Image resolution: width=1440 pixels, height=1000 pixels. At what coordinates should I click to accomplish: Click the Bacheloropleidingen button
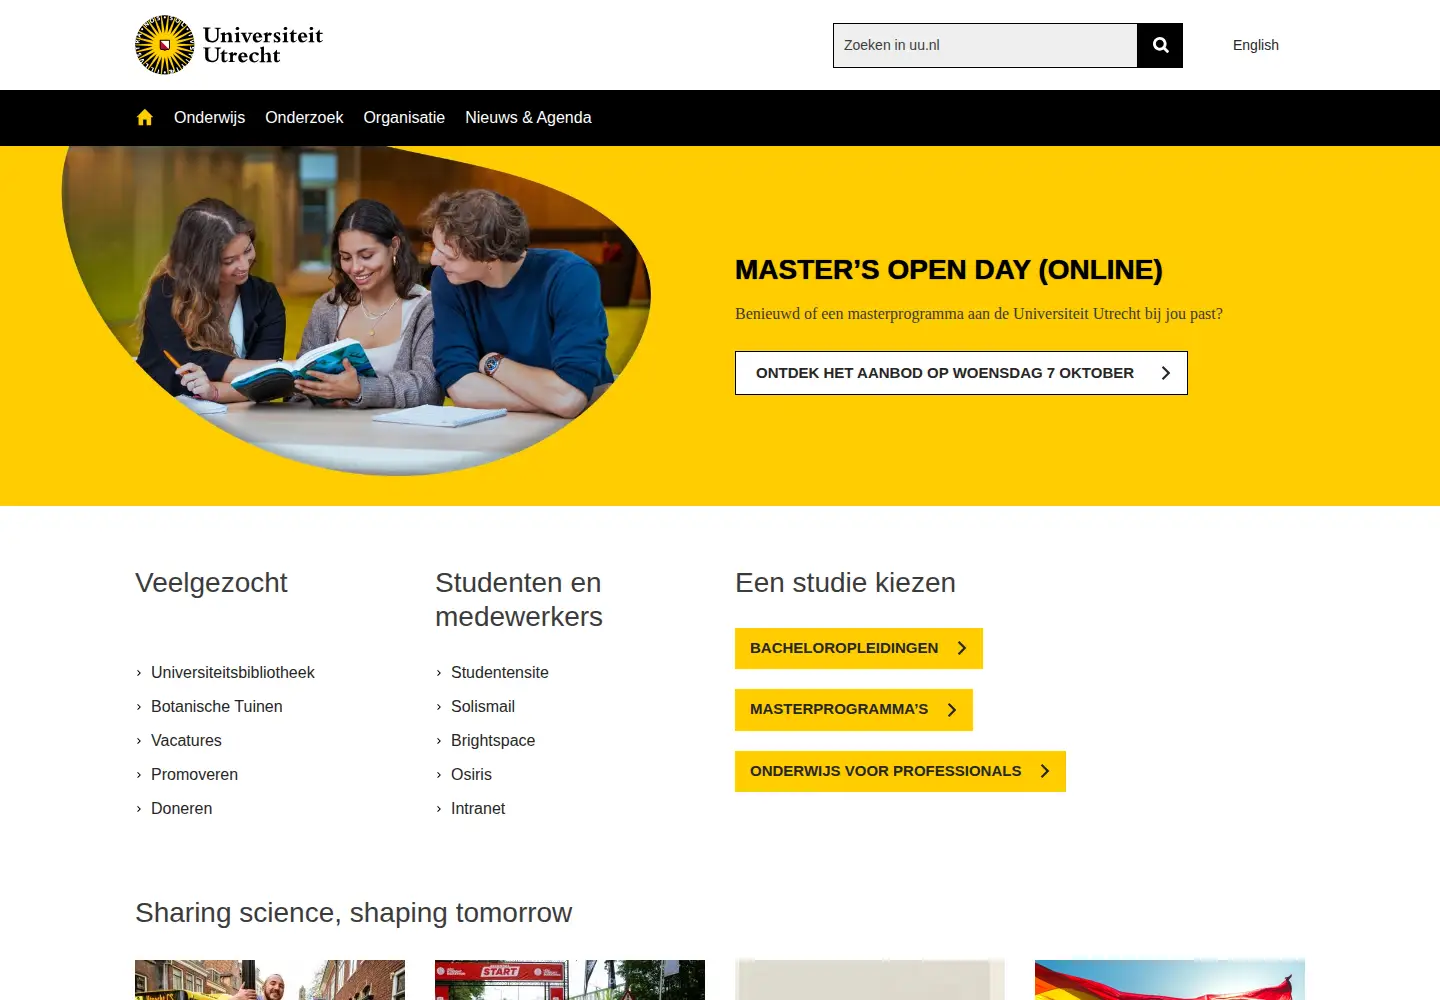point(859,648)
